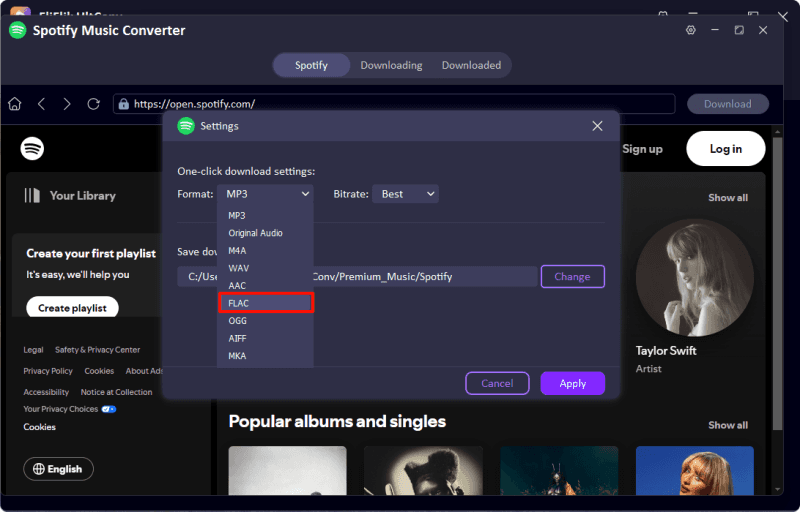Click the globe icon on English button

click(39, 468)
